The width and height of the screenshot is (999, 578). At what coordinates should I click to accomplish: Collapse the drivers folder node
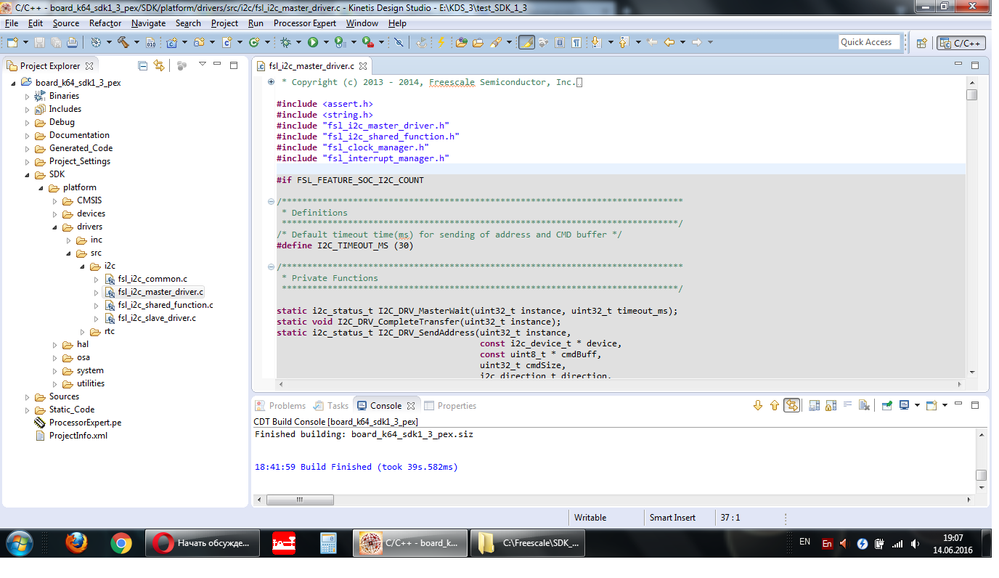pos(55,227)
